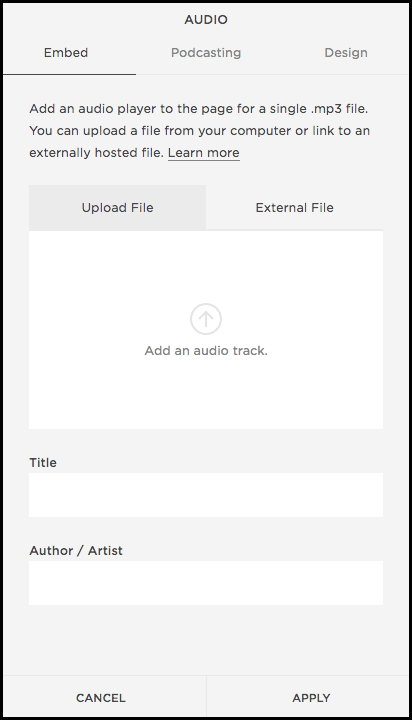Click the Author / Artist label
Viewport: 412px width, 720px height.
click(x=76, y=551)
